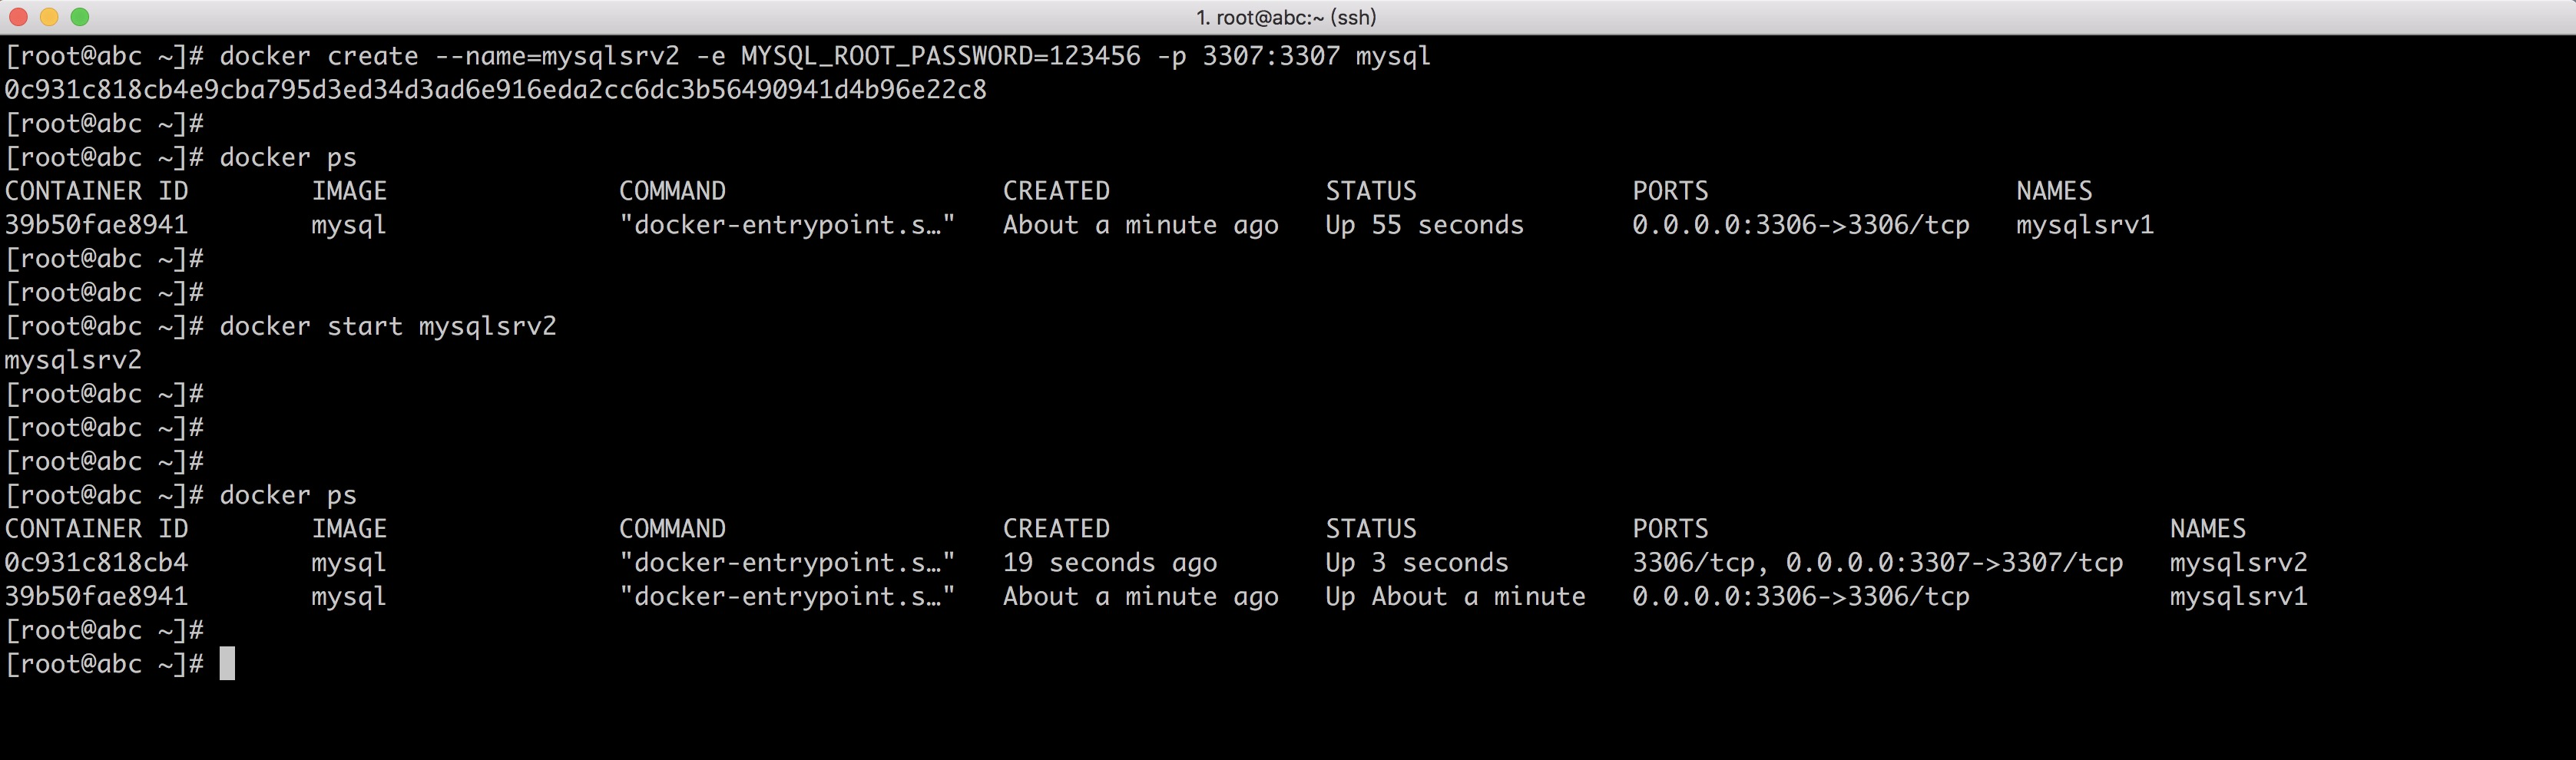This screenshot has width=2576, height=760.
Task: Click container ID 39b50fae8941 in first table
Action: [x=96, y=225]
